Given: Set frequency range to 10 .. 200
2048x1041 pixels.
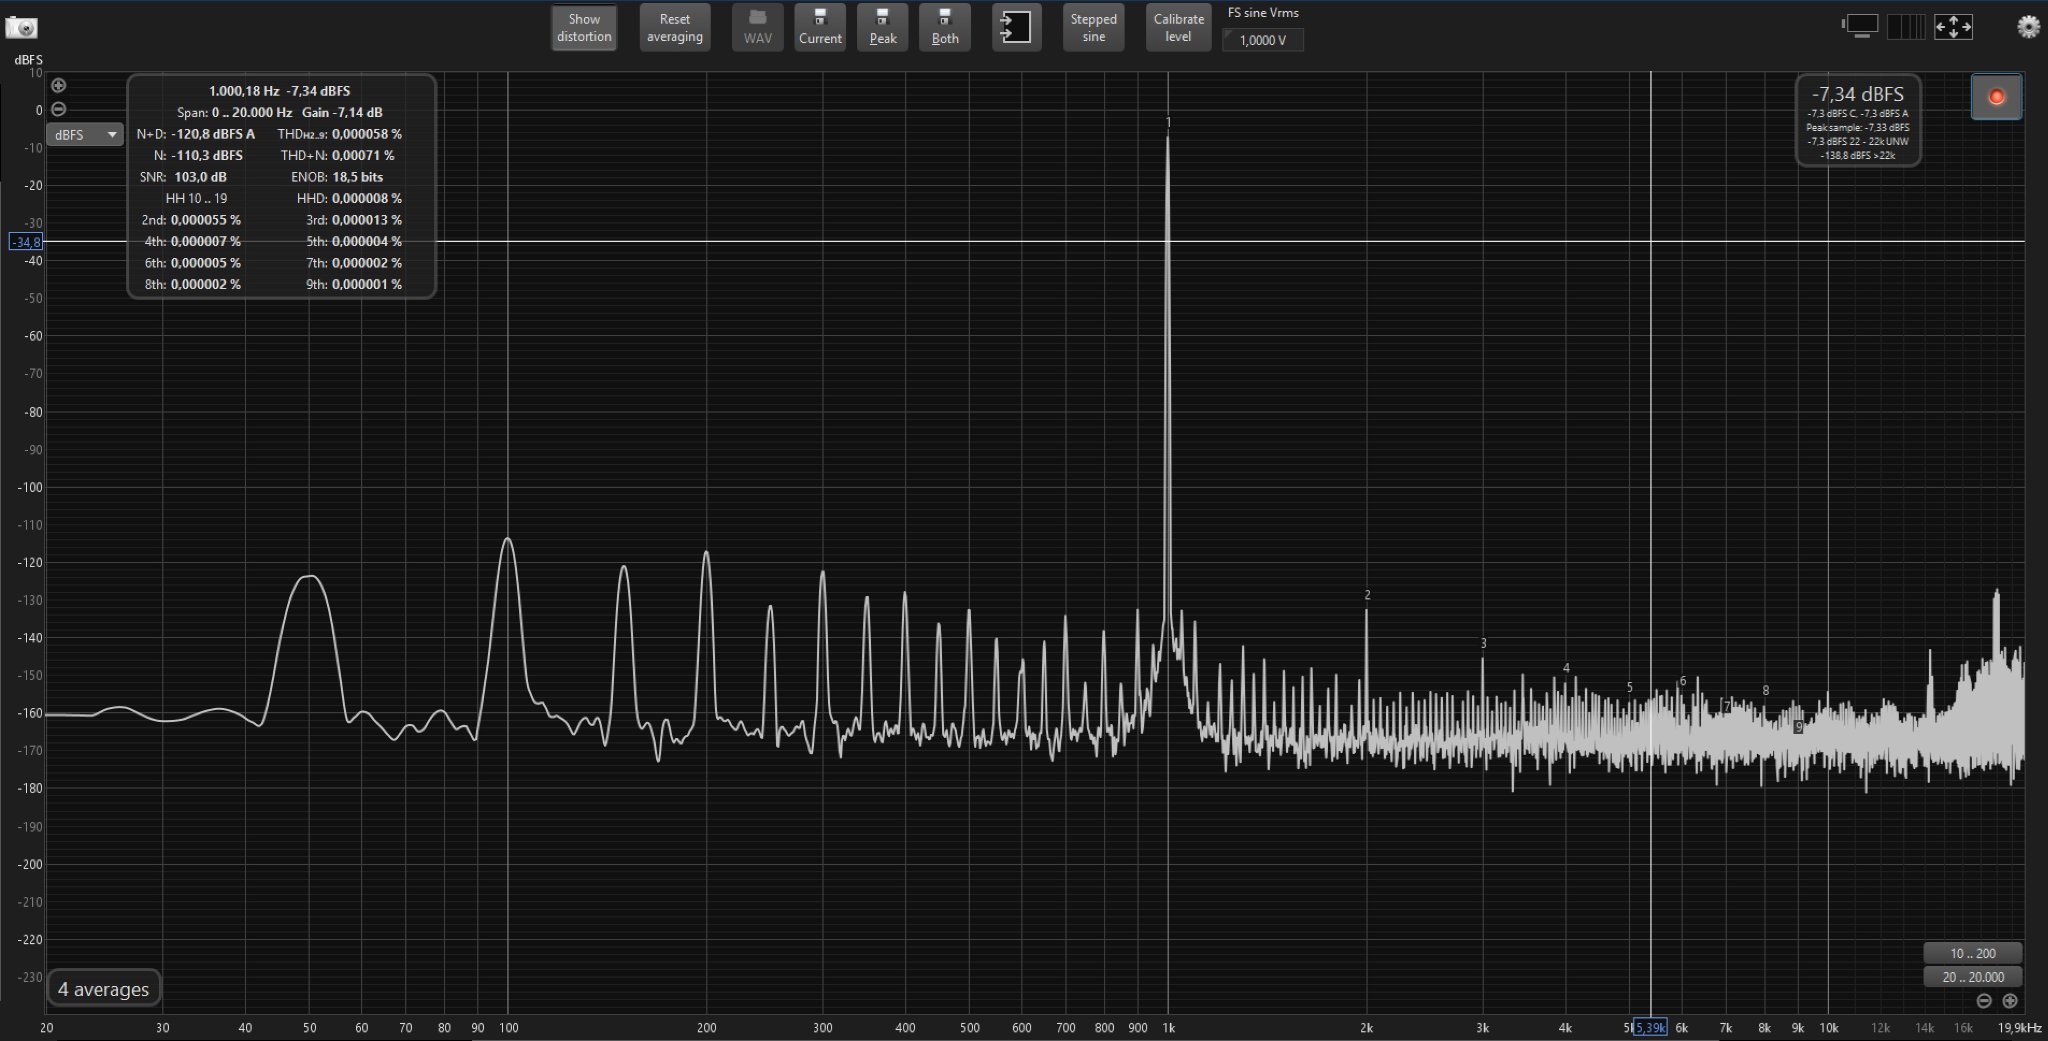Looking at the screenshot, I should (x=1972, y=953).
